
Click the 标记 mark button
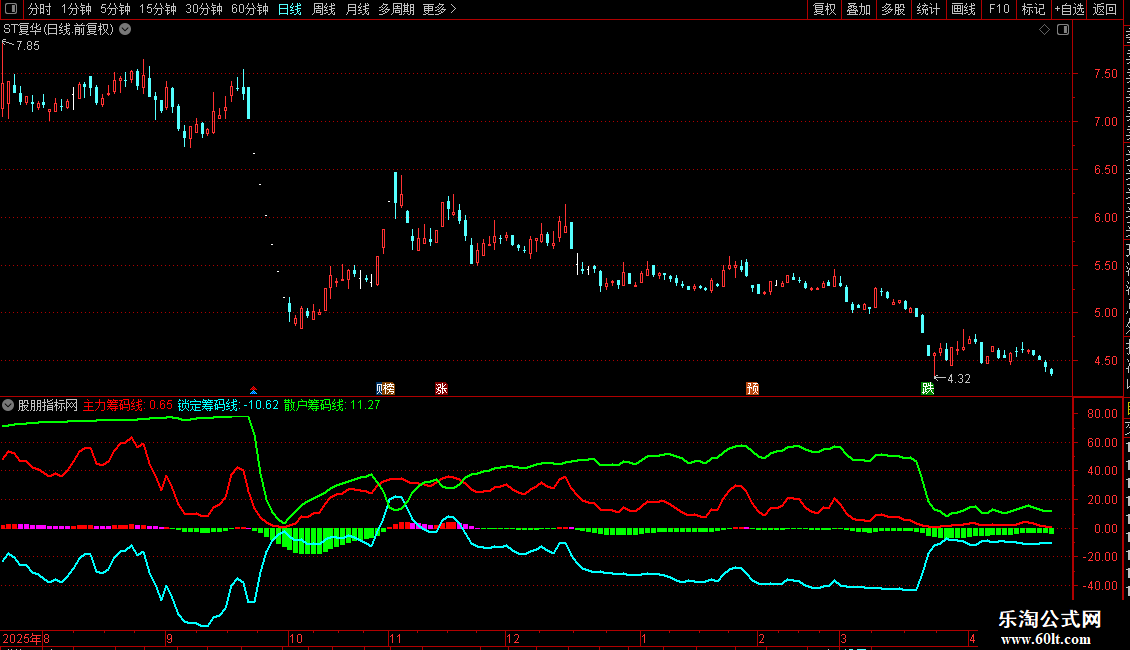coord(1033,9)
